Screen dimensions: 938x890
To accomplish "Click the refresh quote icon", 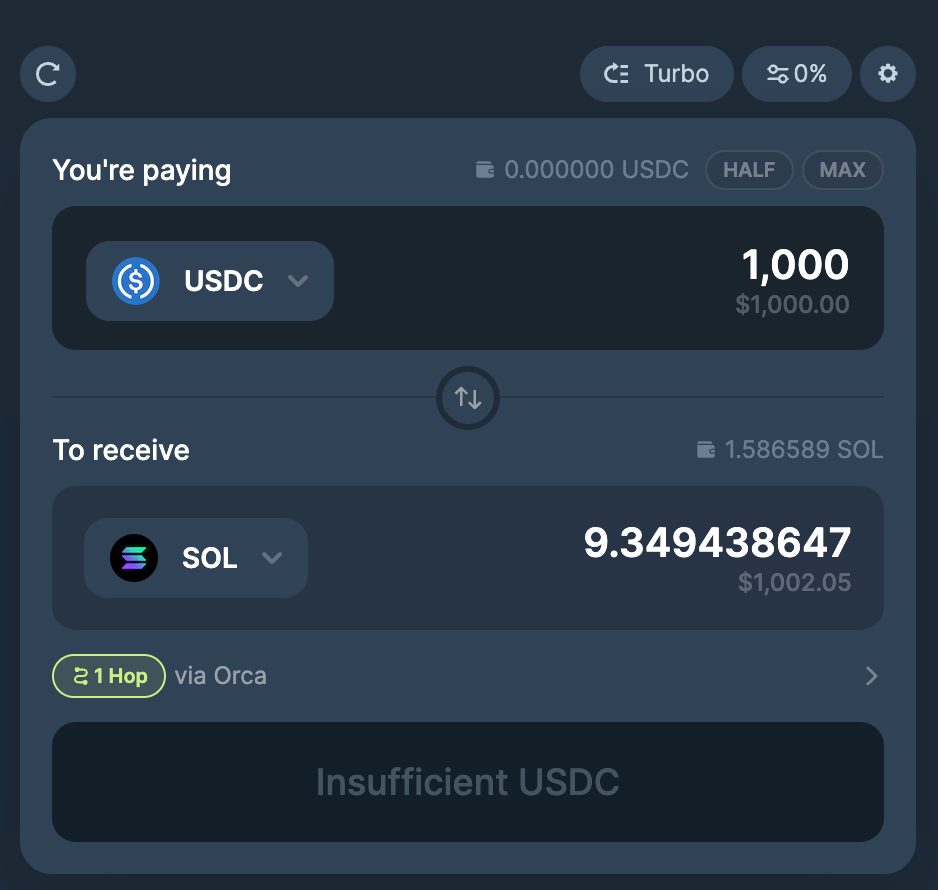I will [x=47, y=73].
